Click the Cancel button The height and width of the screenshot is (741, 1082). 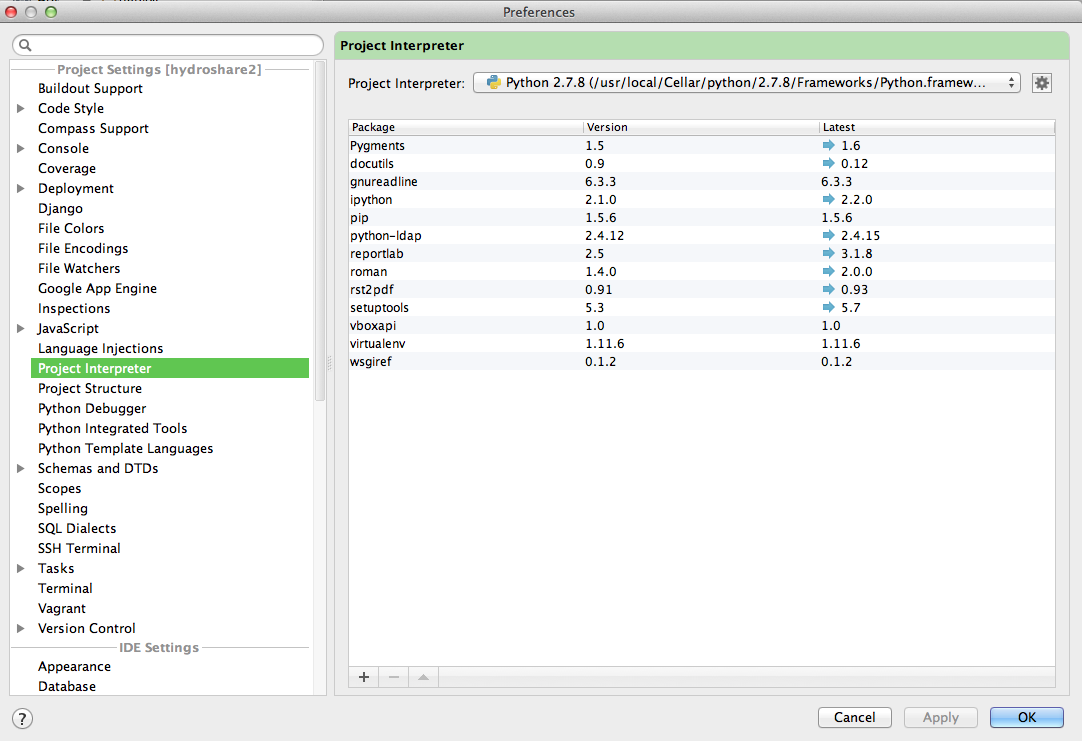[x=854, y=718]
